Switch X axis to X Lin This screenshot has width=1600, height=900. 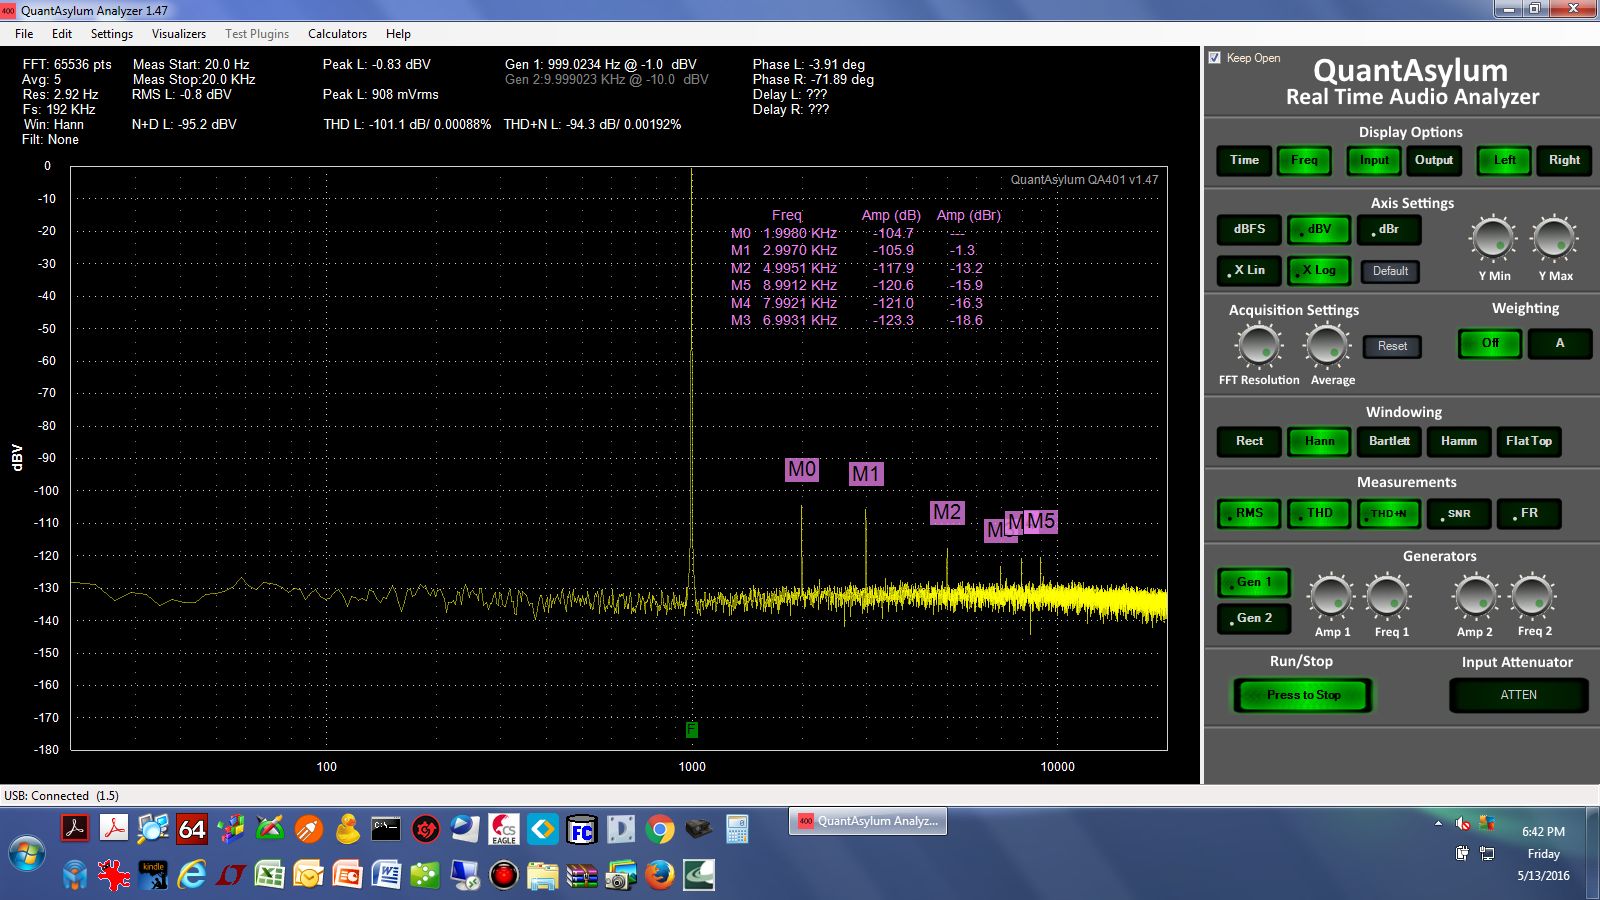[x=1249, y=271]
